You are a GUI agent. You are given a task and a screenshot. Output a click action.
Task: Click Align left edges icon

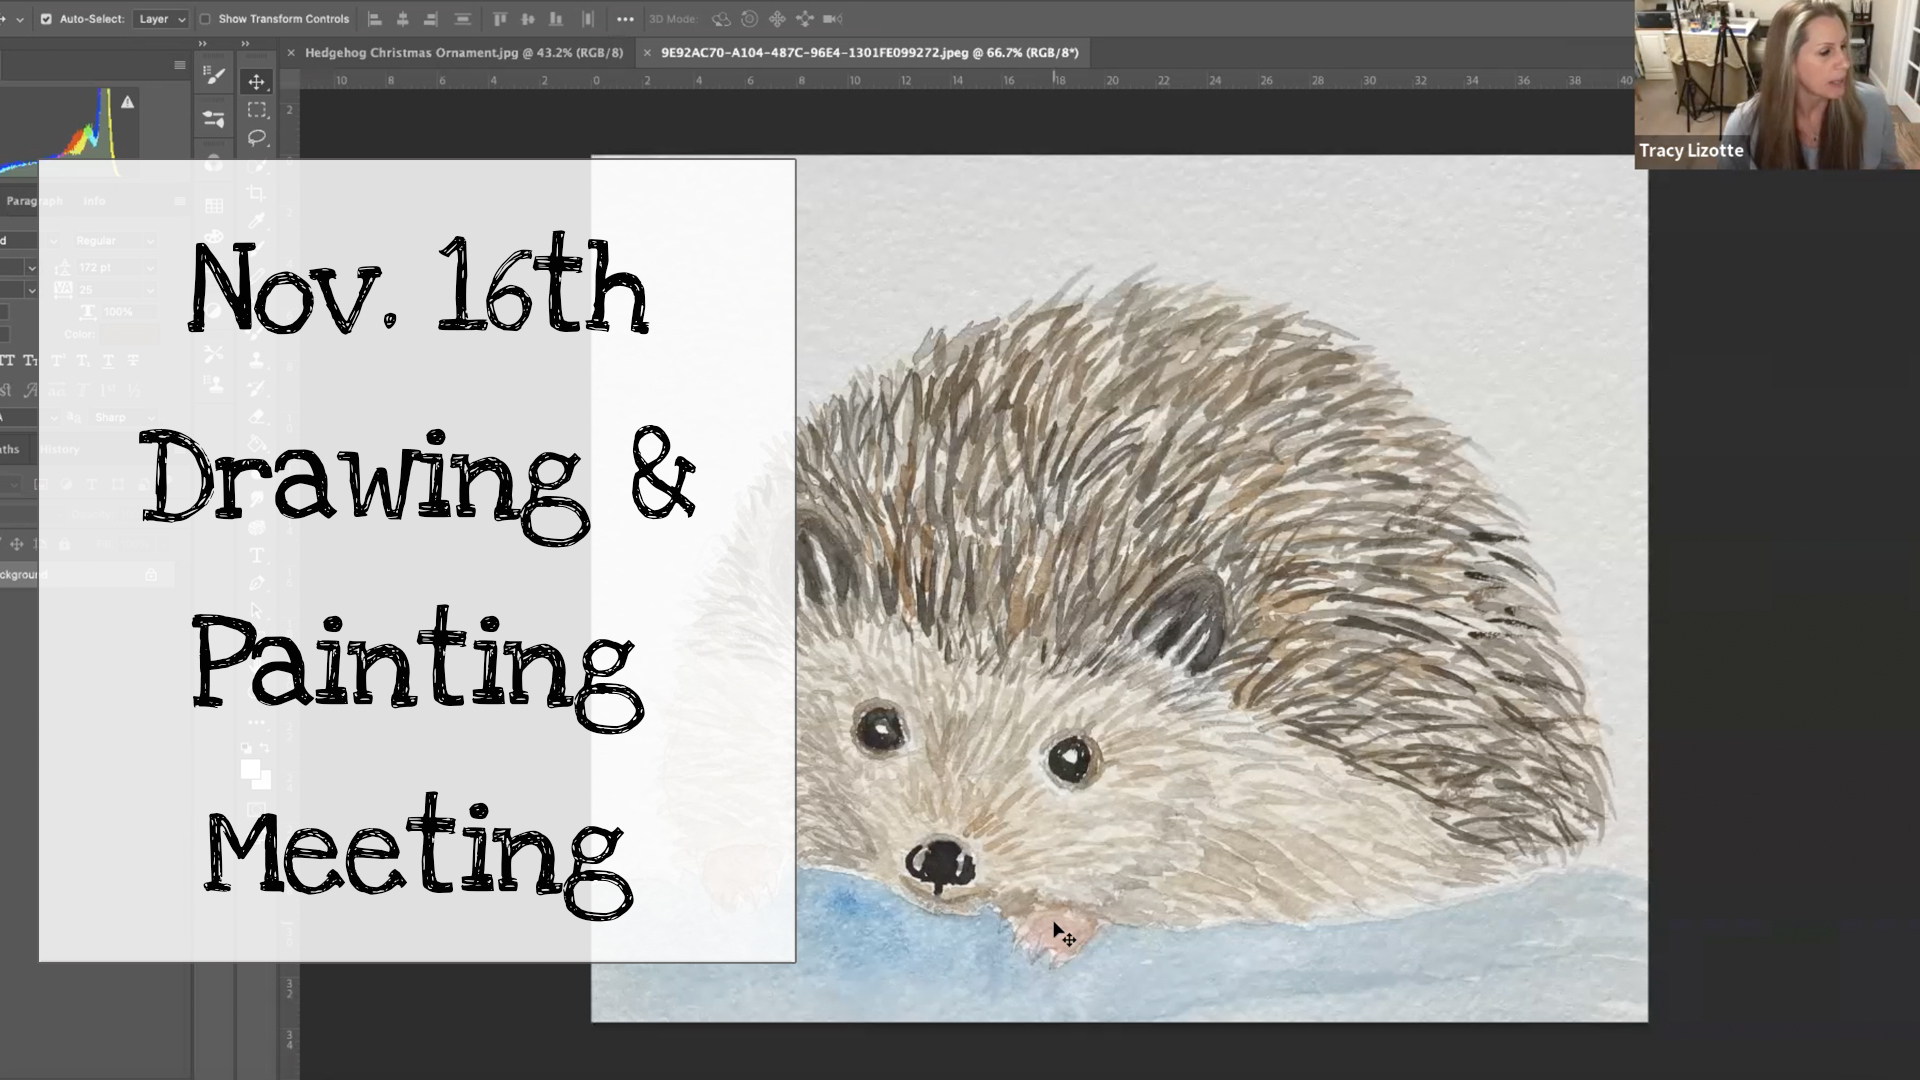tap(375, 19)
